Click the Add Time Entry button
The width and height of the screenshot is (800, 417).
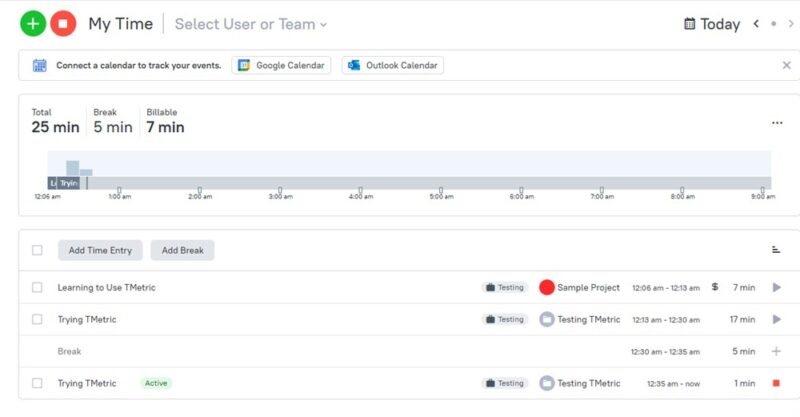[100, 250]
